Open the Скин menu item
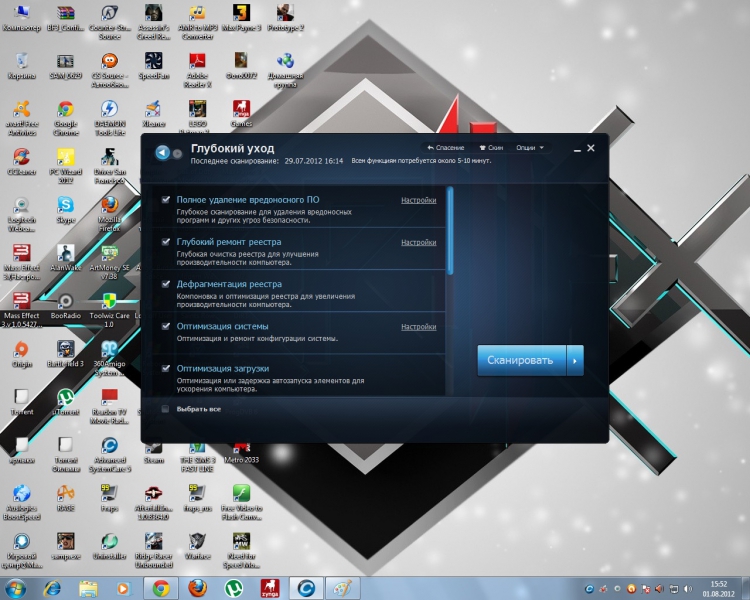This screenshot has height=600, width=750. 489,148
